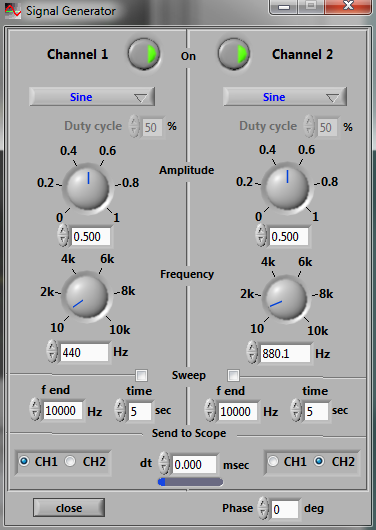Select CH1 radio in left scope group
Viewport: 376px width, 530px height.
tap(24, 461)
